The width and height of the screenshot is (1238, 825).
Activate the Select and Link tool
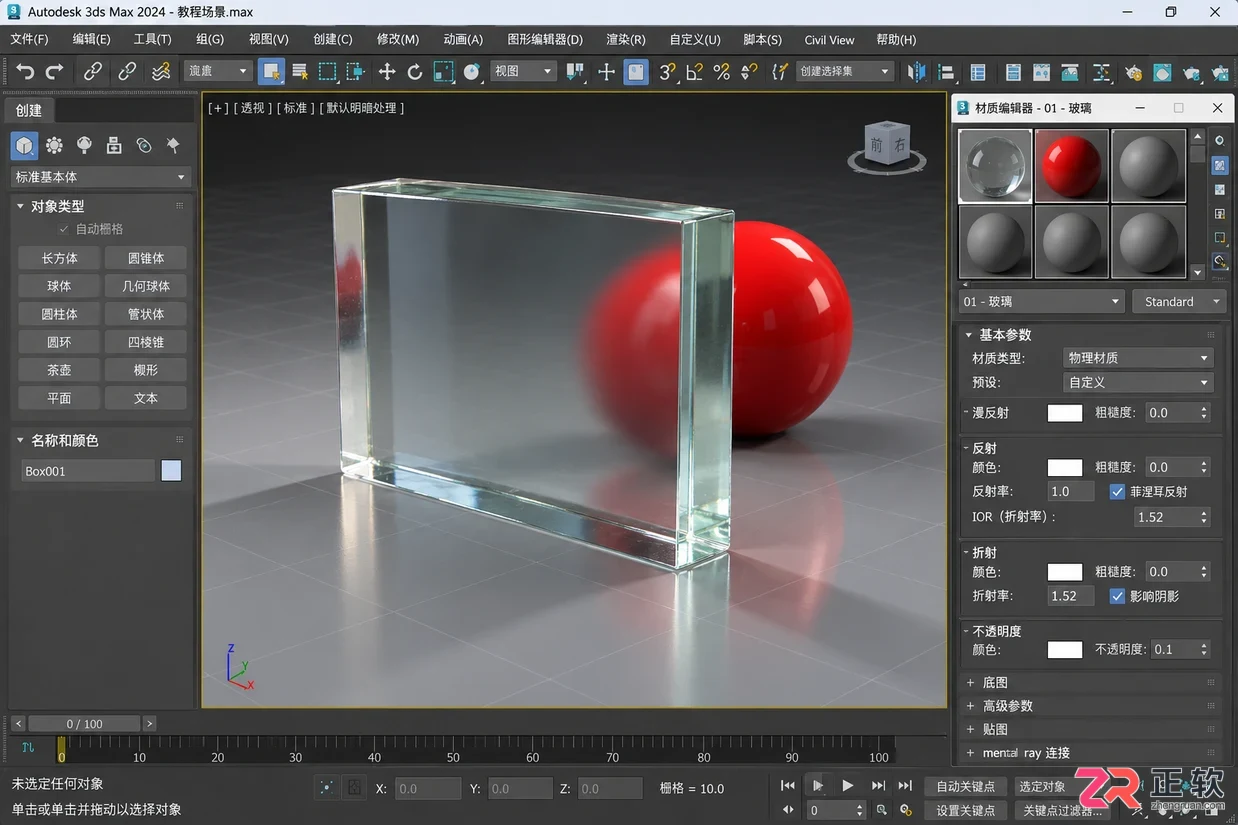coord(93,71)
